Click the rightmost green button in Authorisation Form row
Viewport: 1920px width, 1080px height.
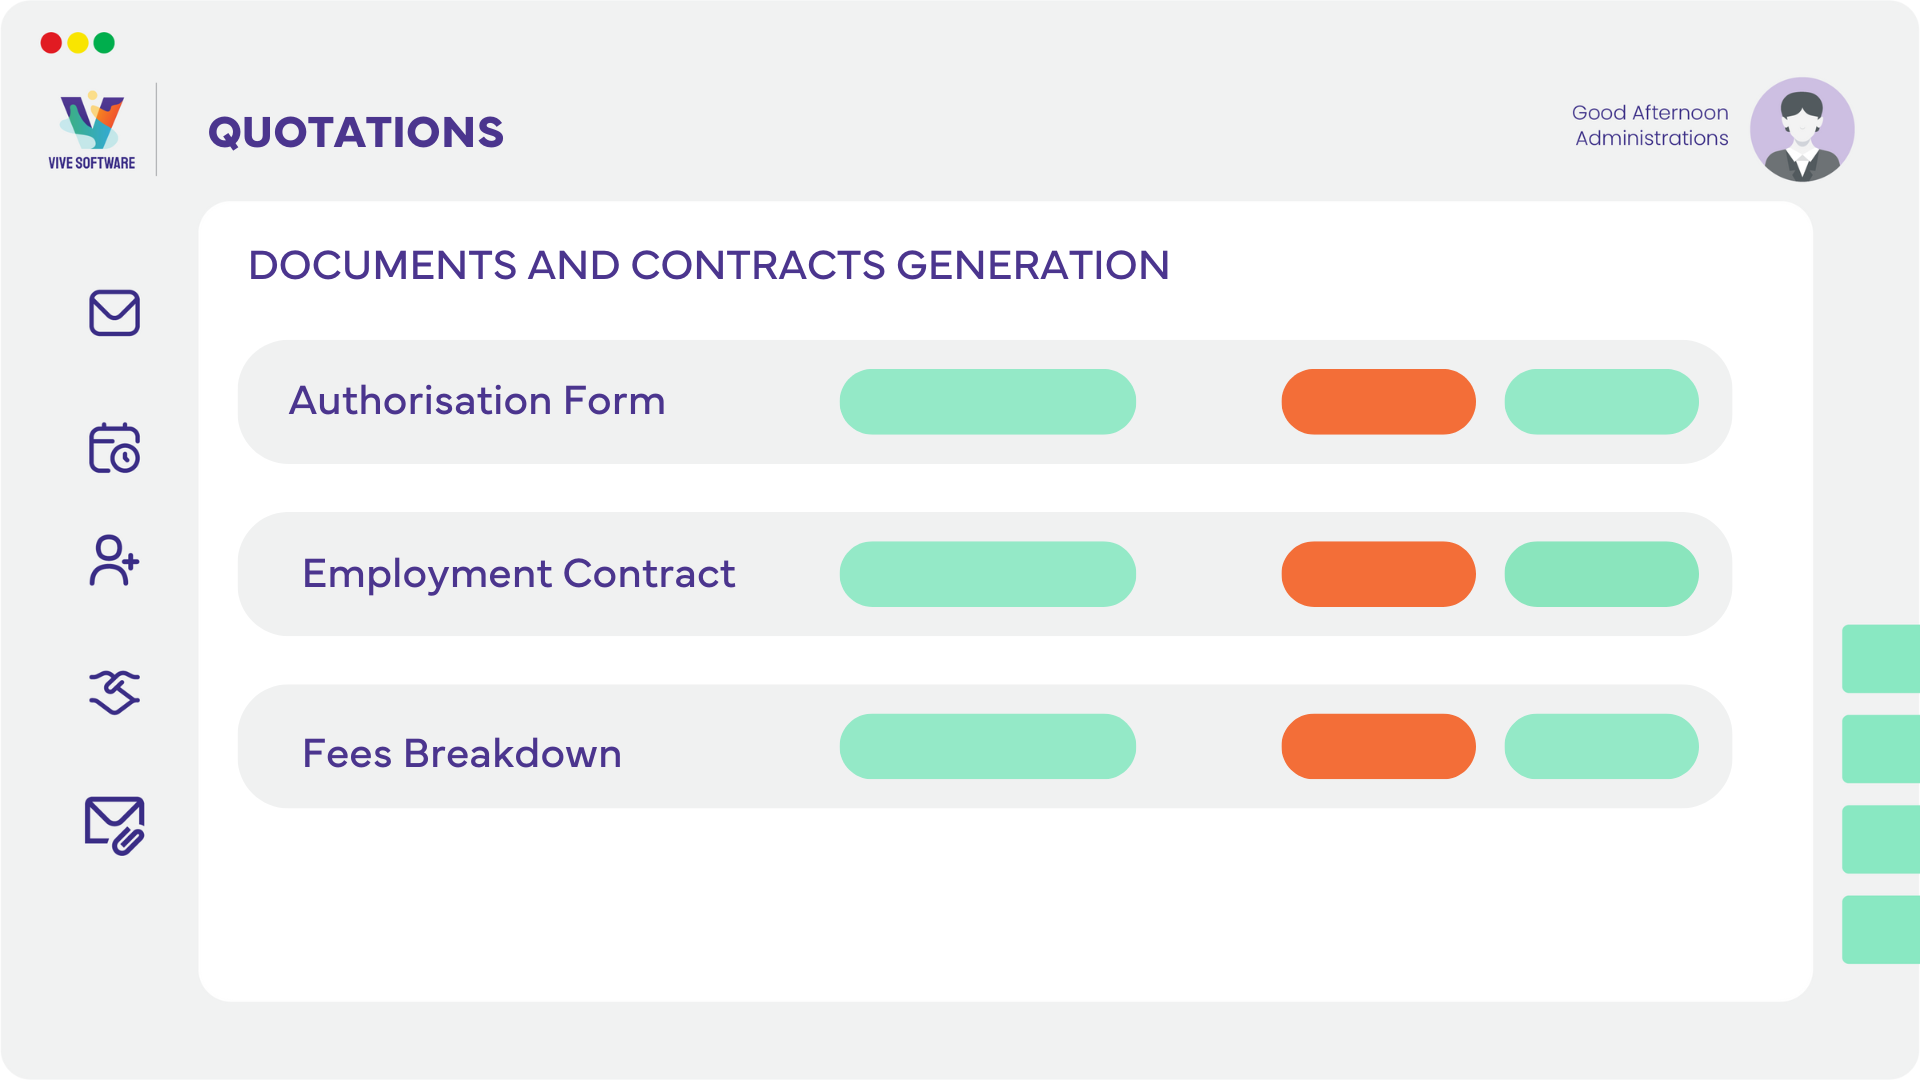(x=1601, y=402)
